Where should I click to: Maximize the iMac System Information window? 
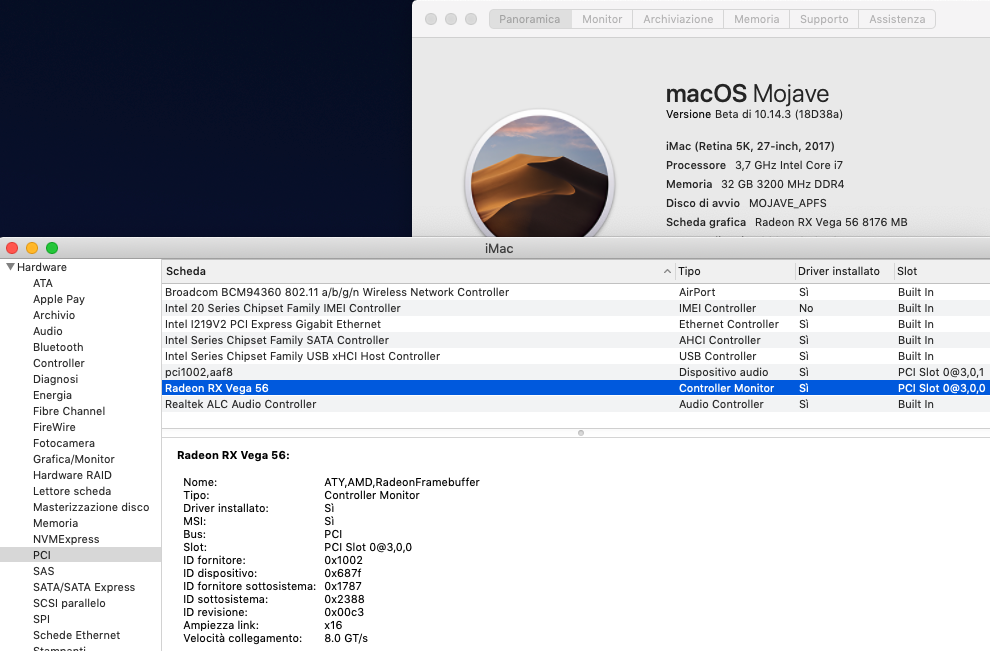(52, 248)
